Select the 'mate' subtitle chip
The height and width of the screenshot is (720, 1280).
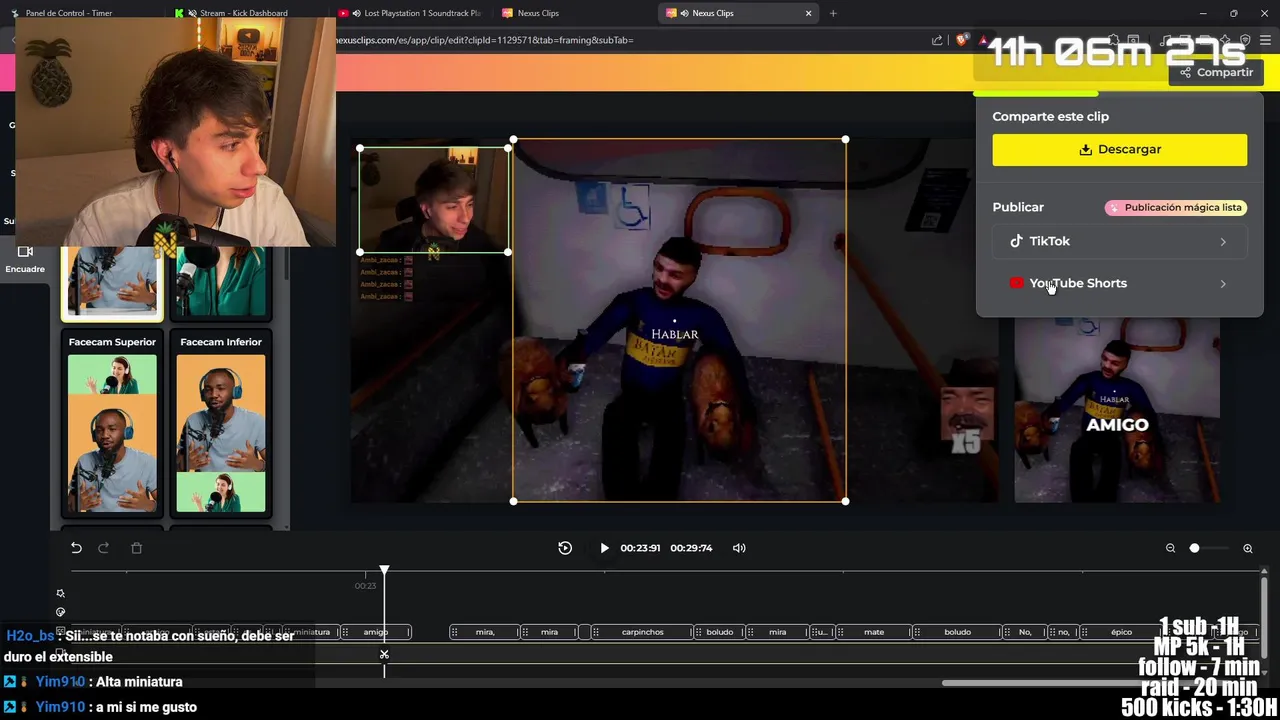(x=874, y=632)
